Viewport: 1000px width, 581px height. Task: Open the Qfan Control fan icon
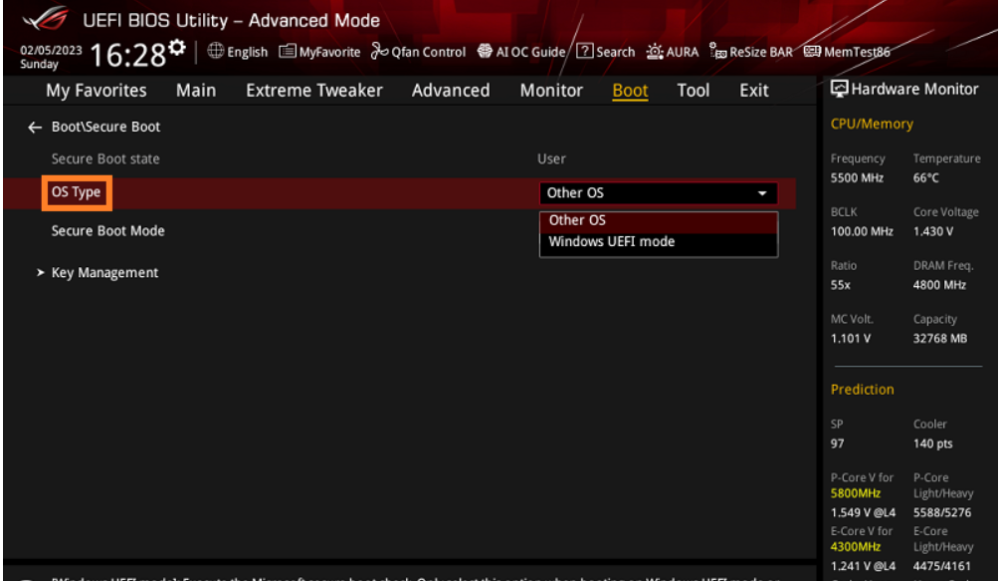379,51
